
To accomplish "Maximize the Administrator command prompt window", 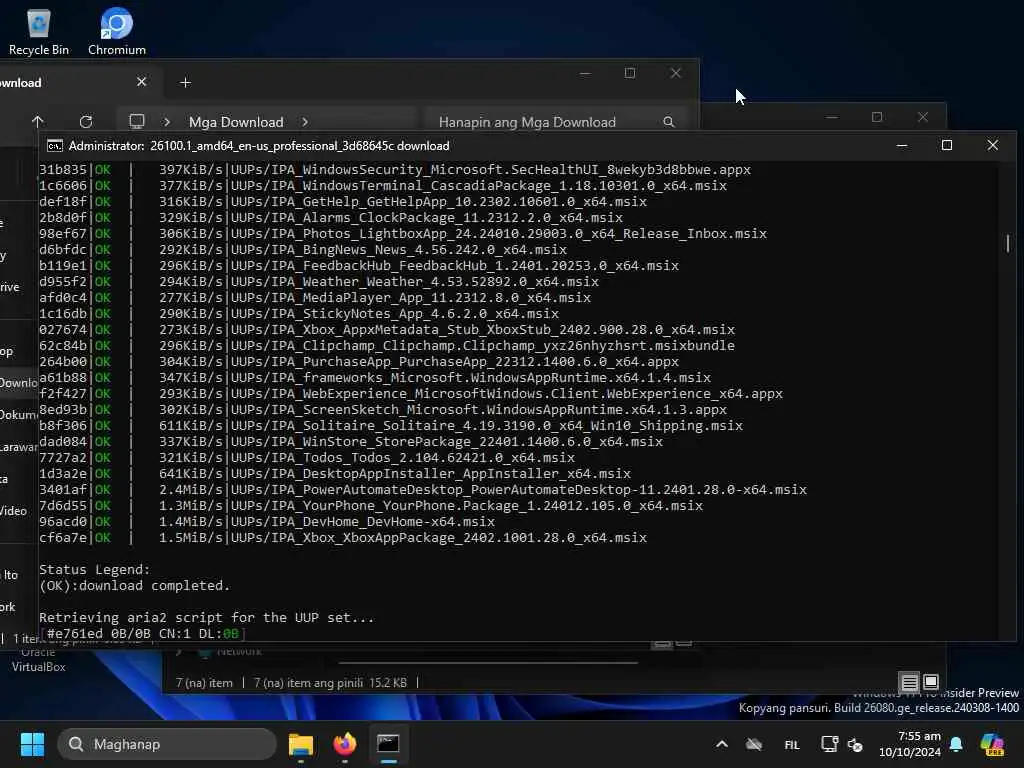I will (x=947, y=145).
